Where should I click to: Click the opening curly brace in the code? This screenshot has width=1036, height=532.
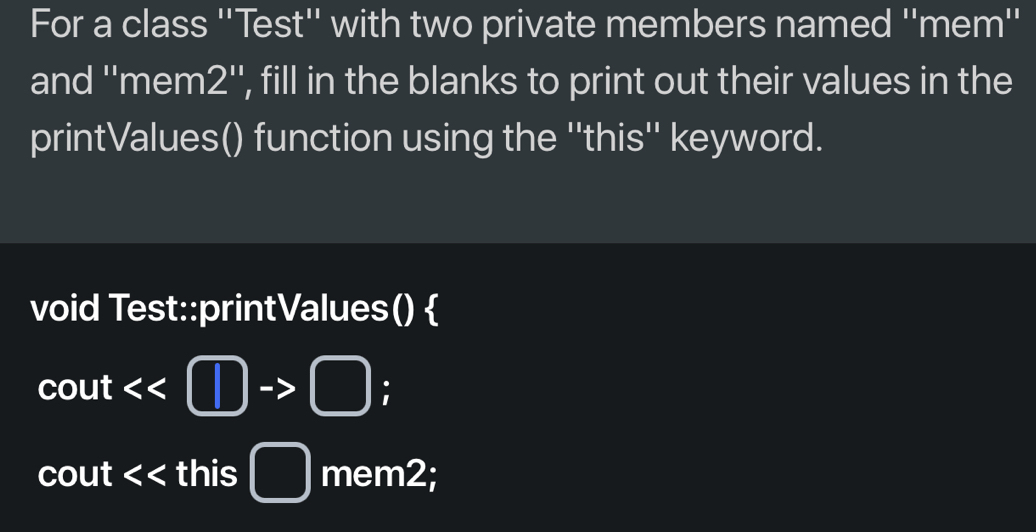tap(431, 309)
